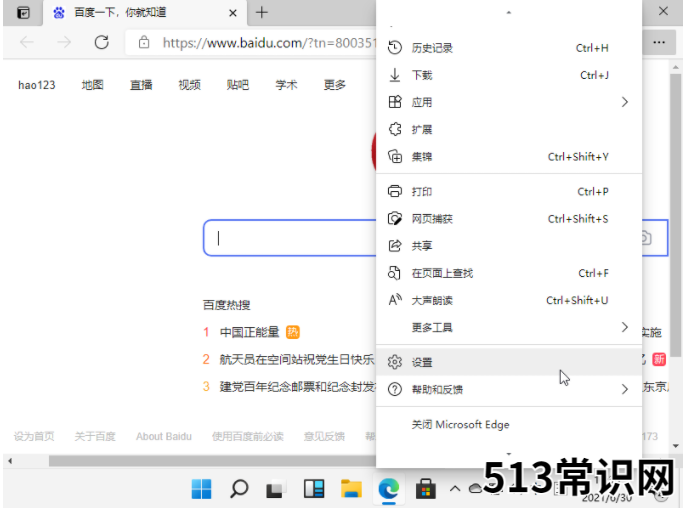The height and width of the screenshot is (508, 684).
Task: Open hot search item 建党百年纪念邮票
Action: click(x=298, y=386)
